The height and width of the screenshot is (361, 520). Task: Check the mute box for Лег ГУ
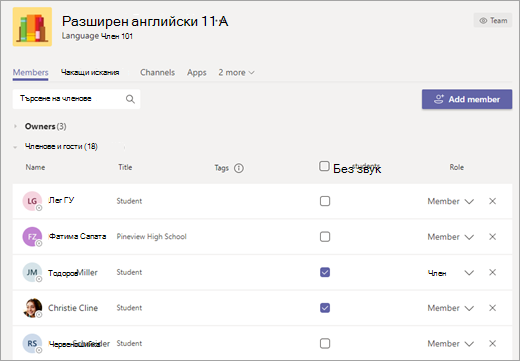[x=325, y=201]
